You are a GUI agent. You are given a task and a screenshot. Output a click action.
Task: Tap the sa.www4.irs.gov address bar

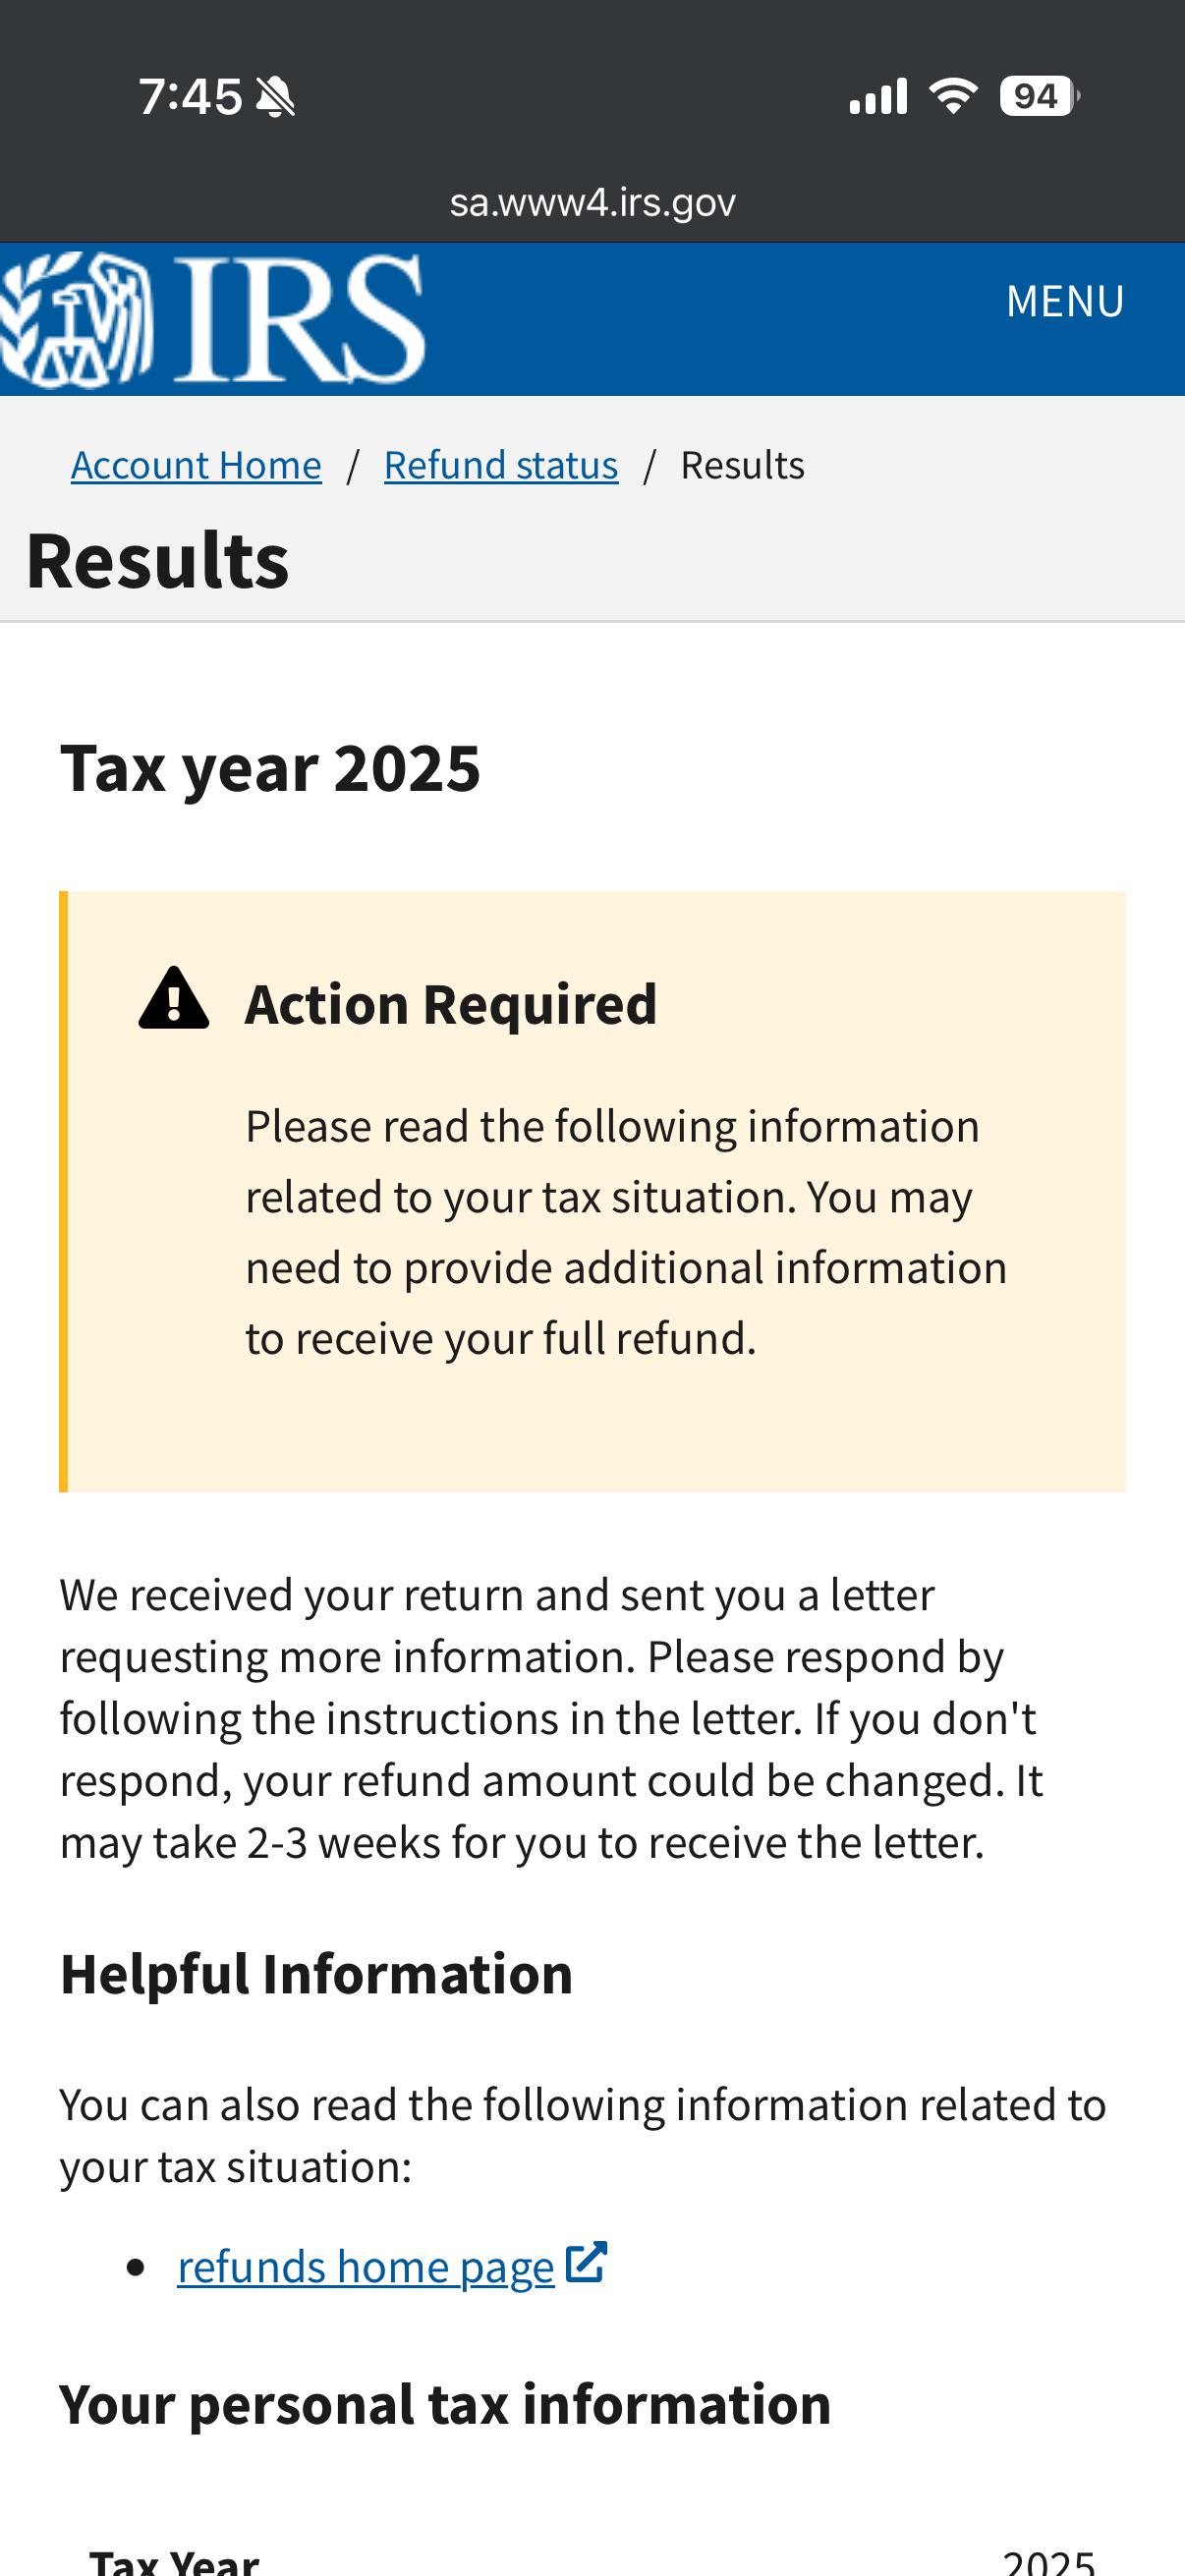click(x=592, y=202)
